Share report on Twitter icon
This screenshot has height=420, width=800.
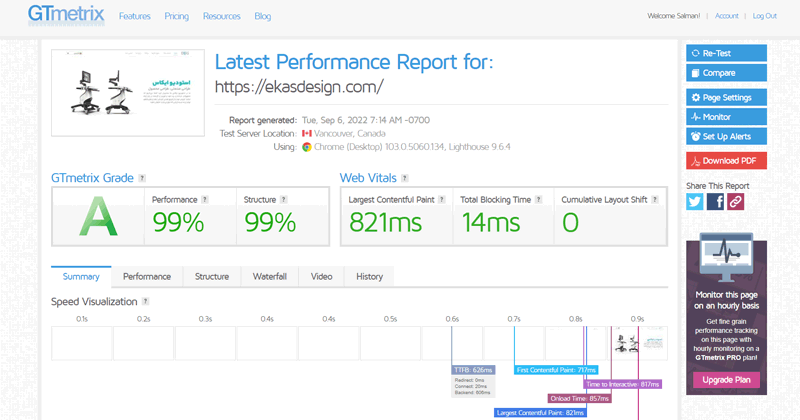click(694, 202)
